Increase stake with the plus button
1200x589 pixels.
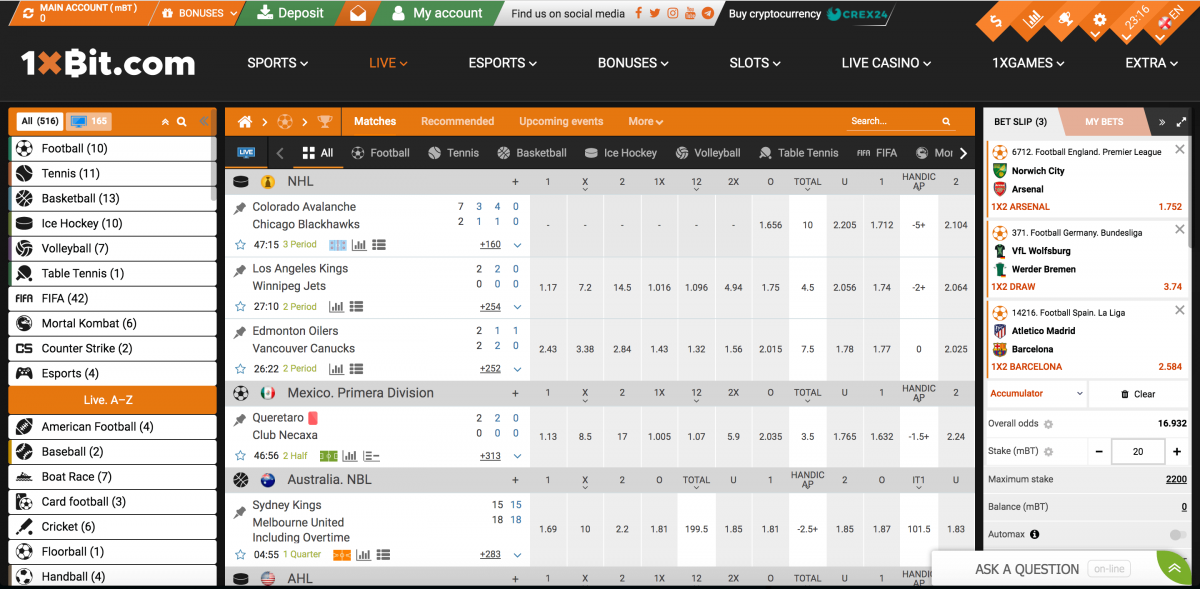1176,452
